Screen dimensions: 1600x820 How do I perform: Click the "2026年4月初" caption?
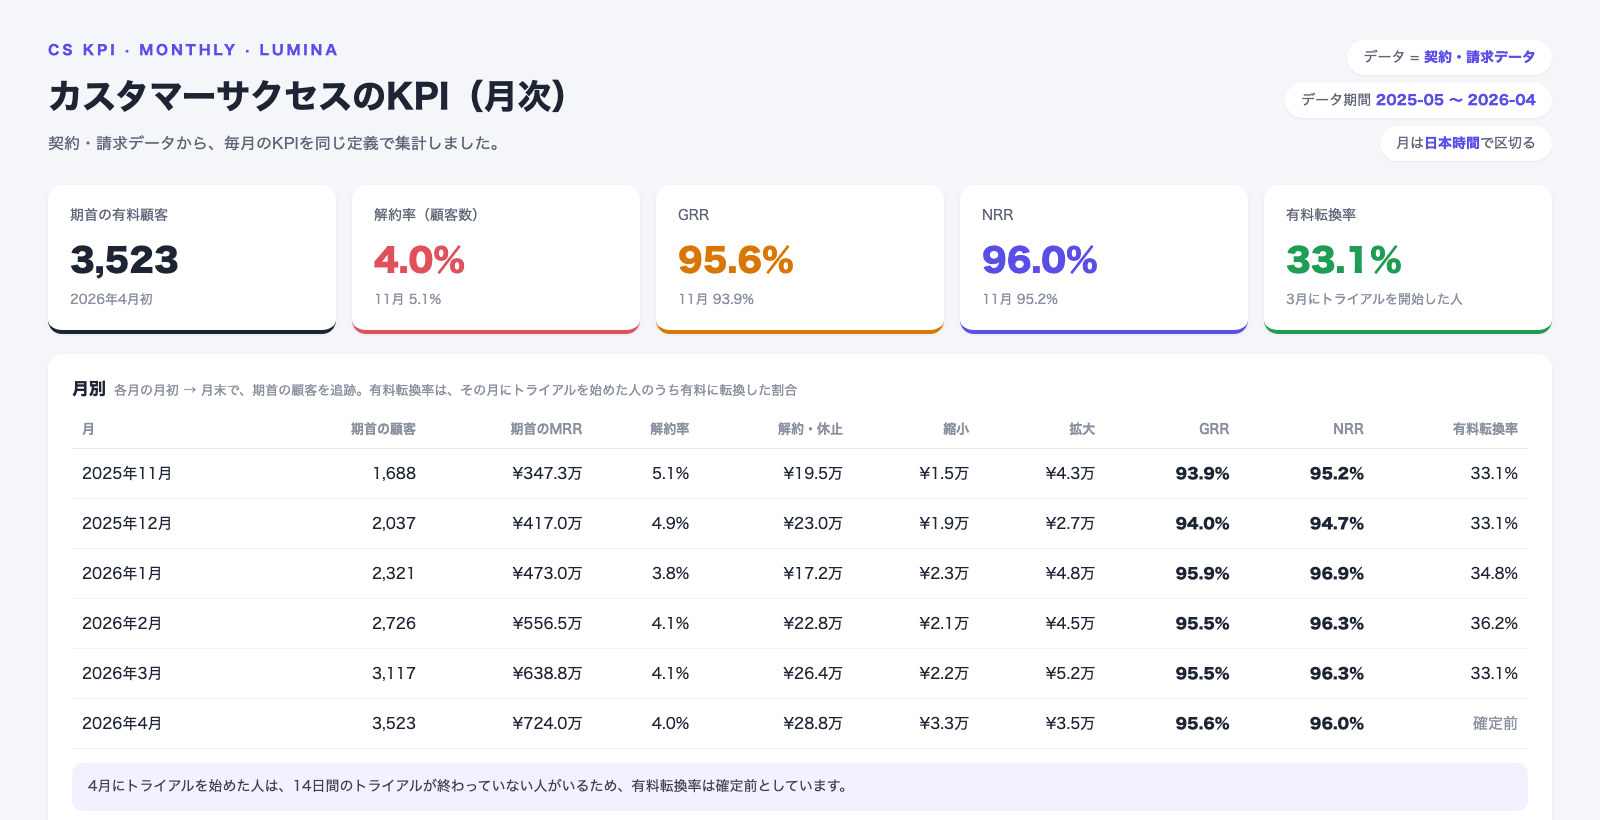[x=111, y=299]
